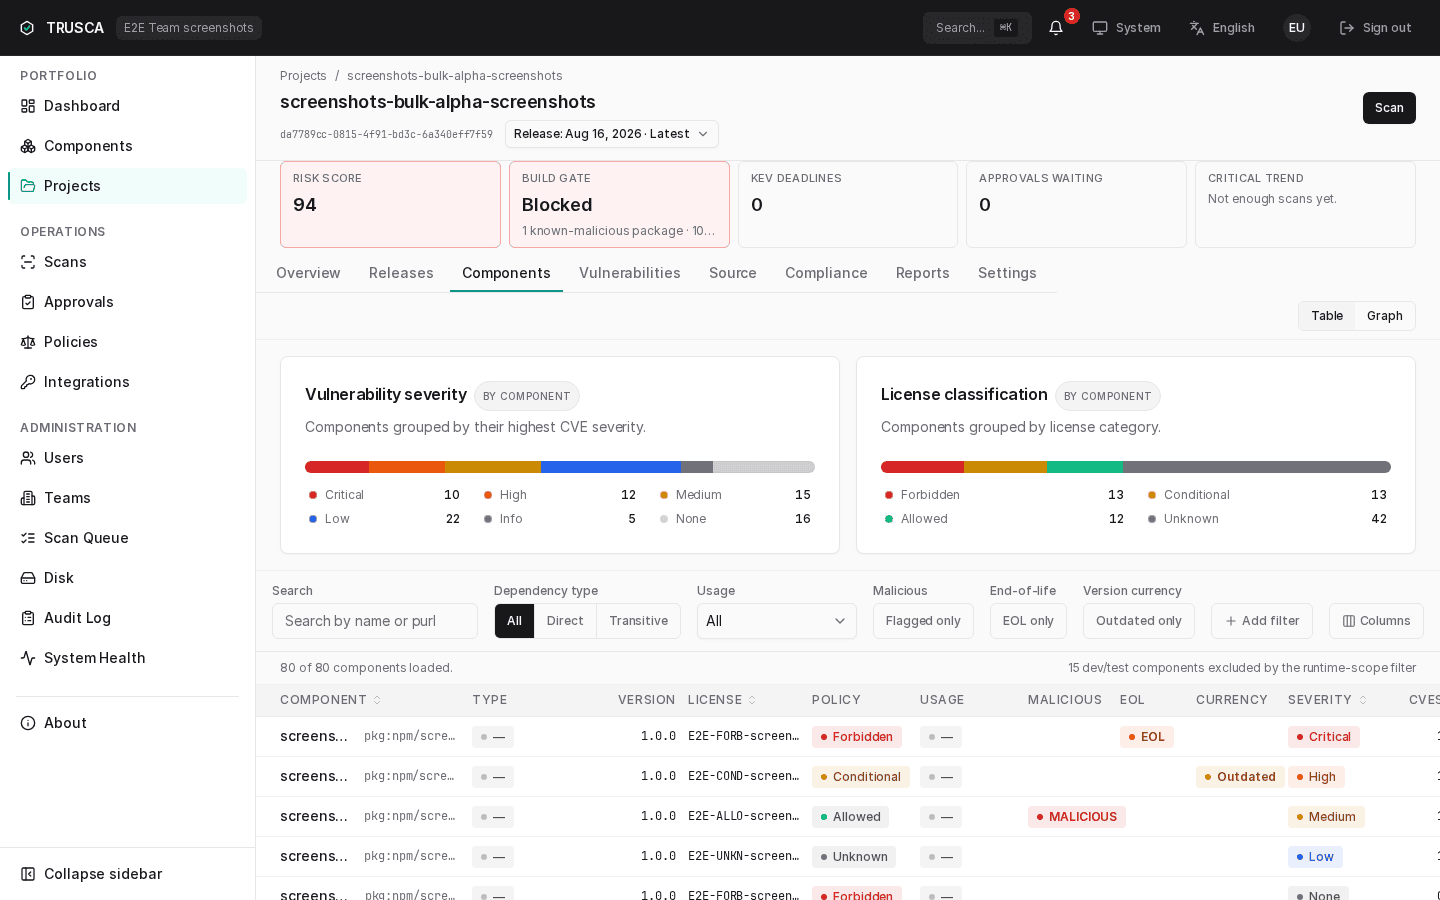The width and height of the screenshot is (1440, 900).
Task: Click the Users sidebar icon
Action: point(28,458)
